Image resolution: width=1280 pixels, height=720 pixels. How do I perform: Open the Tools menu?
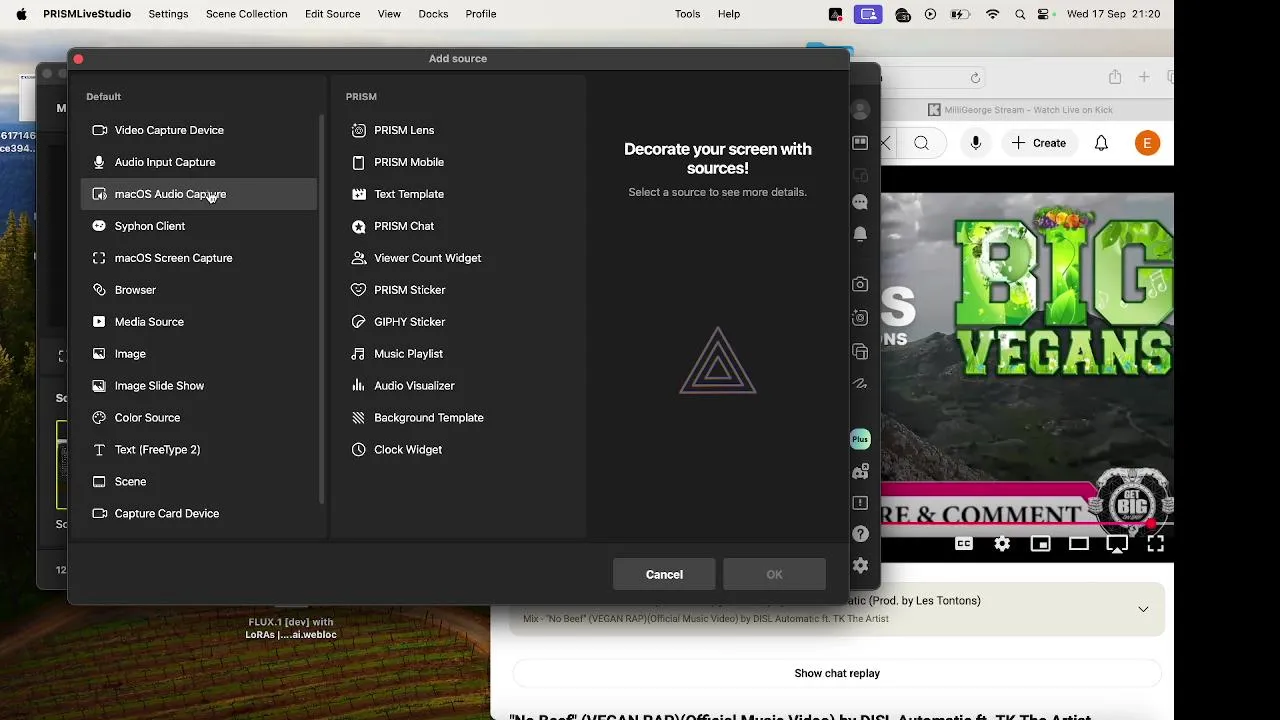687,14
